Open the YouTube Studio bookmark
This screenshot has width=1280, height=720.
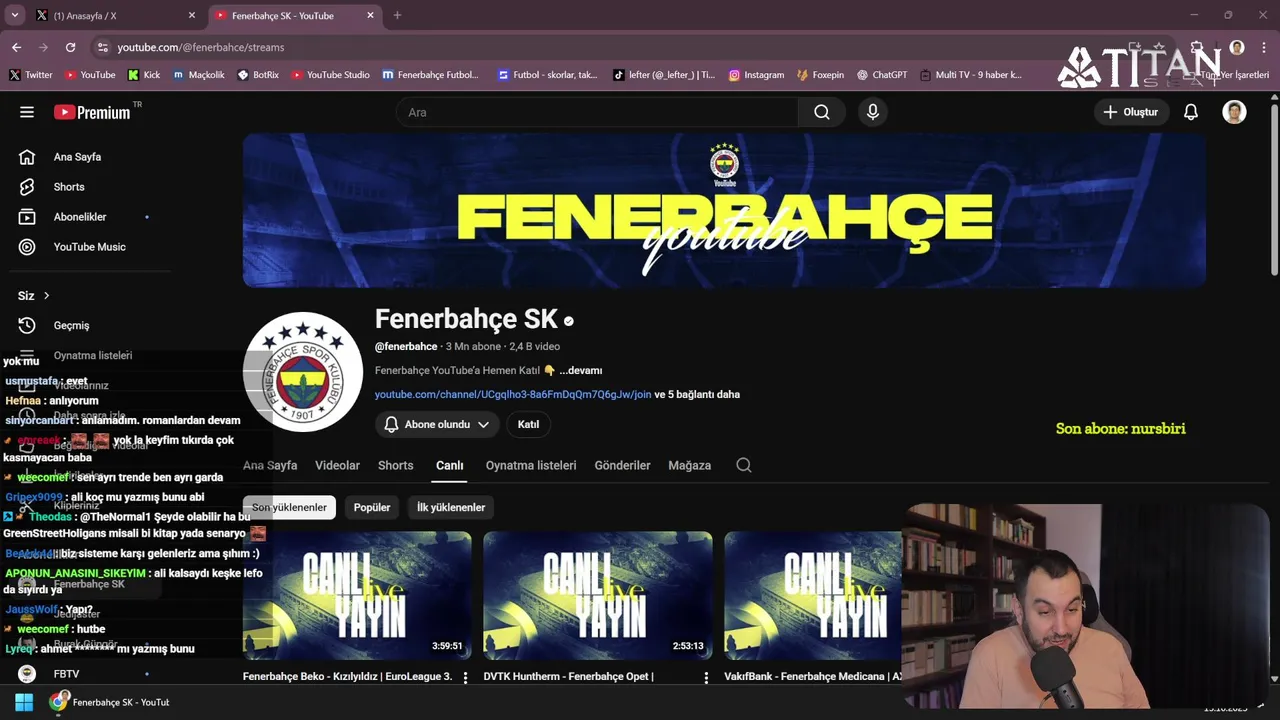(x=330, y=75)
